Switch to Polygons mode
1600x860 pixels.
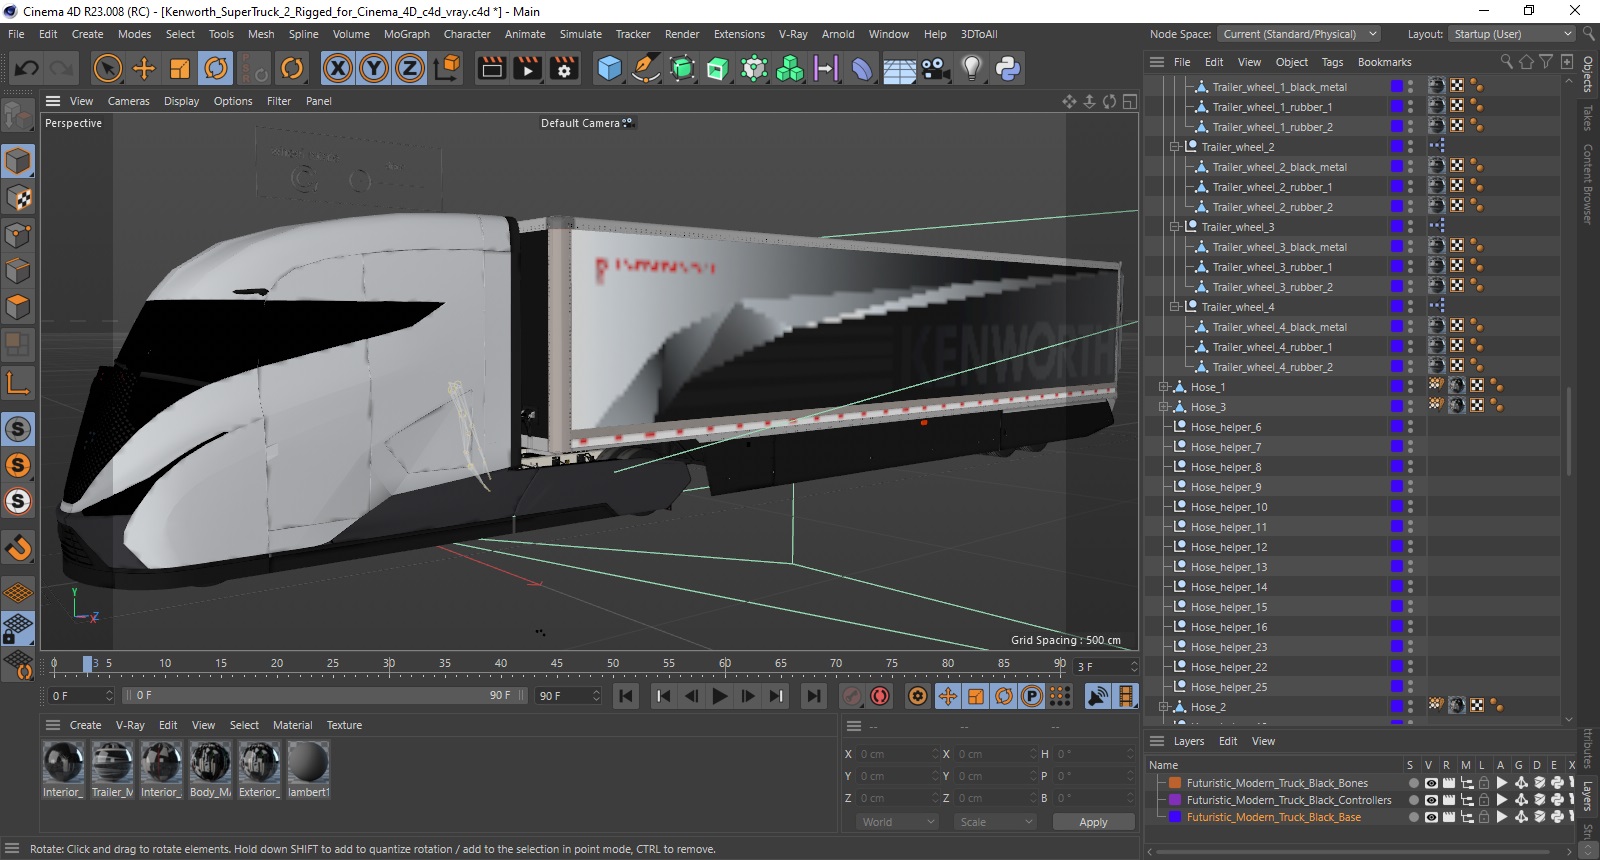[18, 306]
